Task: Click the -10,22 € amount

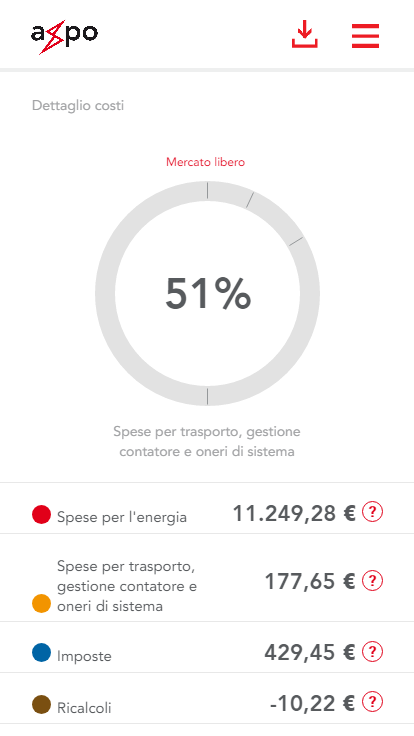Action: 313,703
